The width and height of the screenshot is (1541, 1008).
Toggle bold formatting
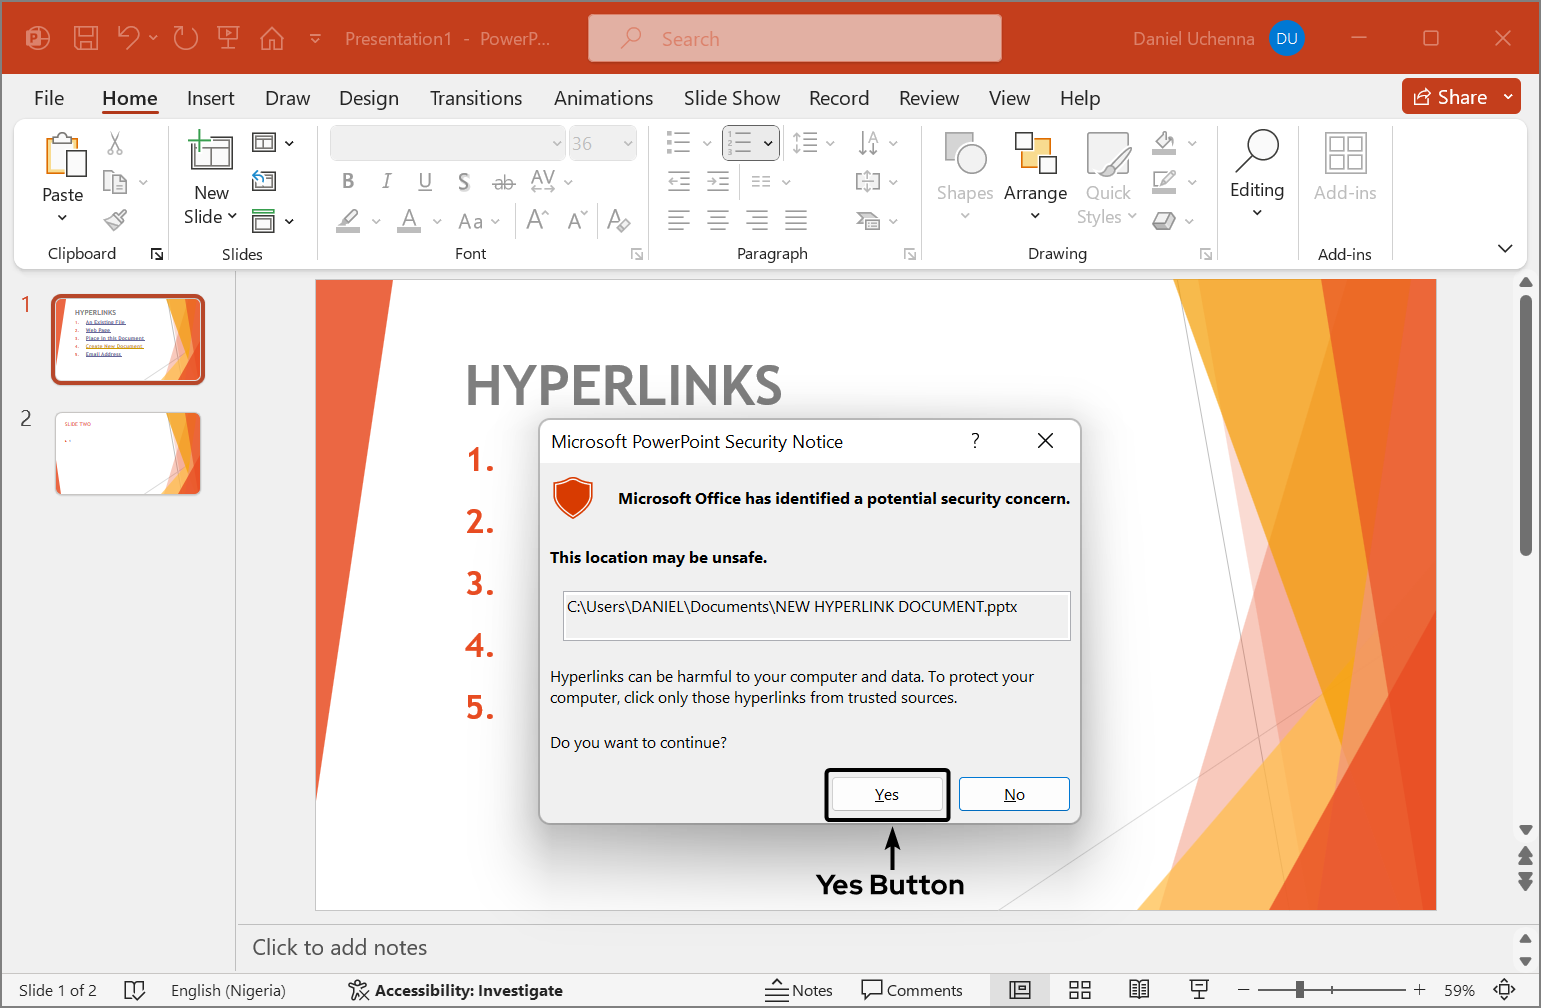347,181
